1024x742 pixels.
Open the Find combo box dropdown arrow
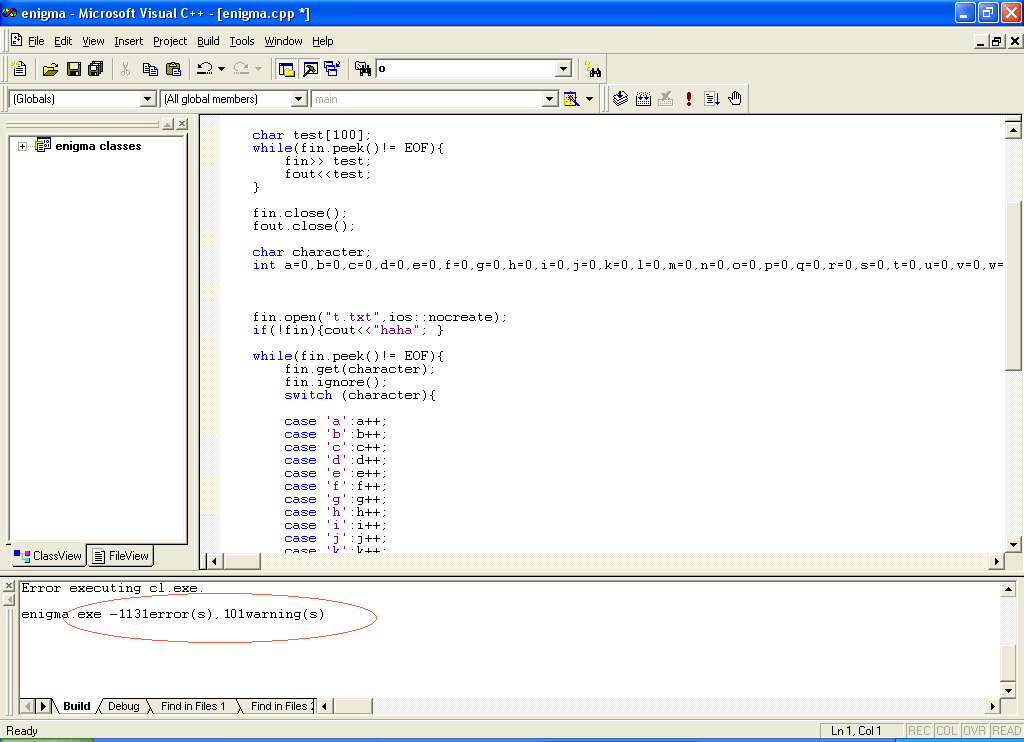click(x=563, y=69)
